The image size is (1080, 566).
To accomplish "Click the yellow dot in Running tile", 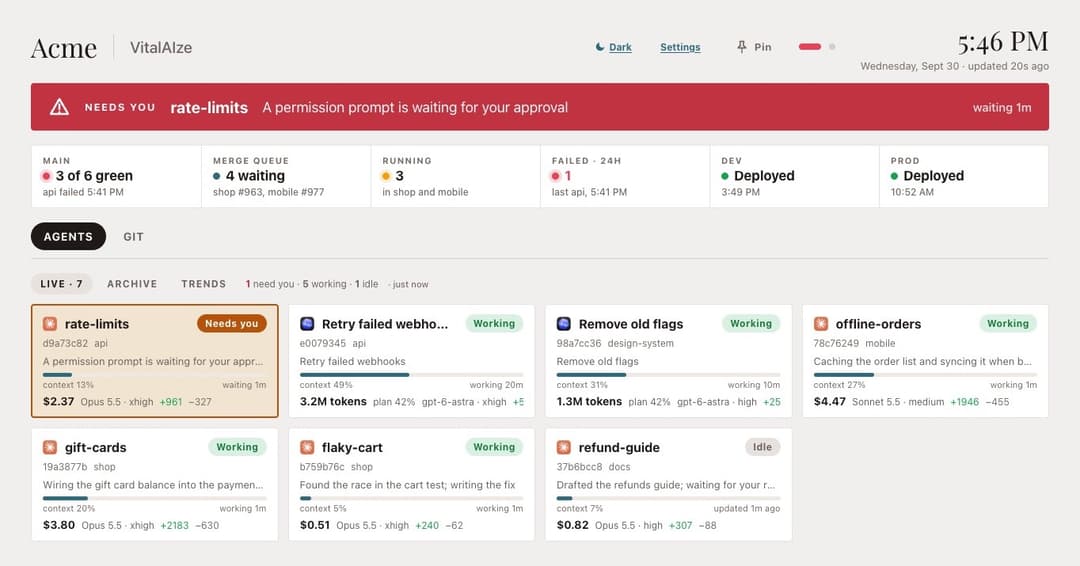I will 386,176.
